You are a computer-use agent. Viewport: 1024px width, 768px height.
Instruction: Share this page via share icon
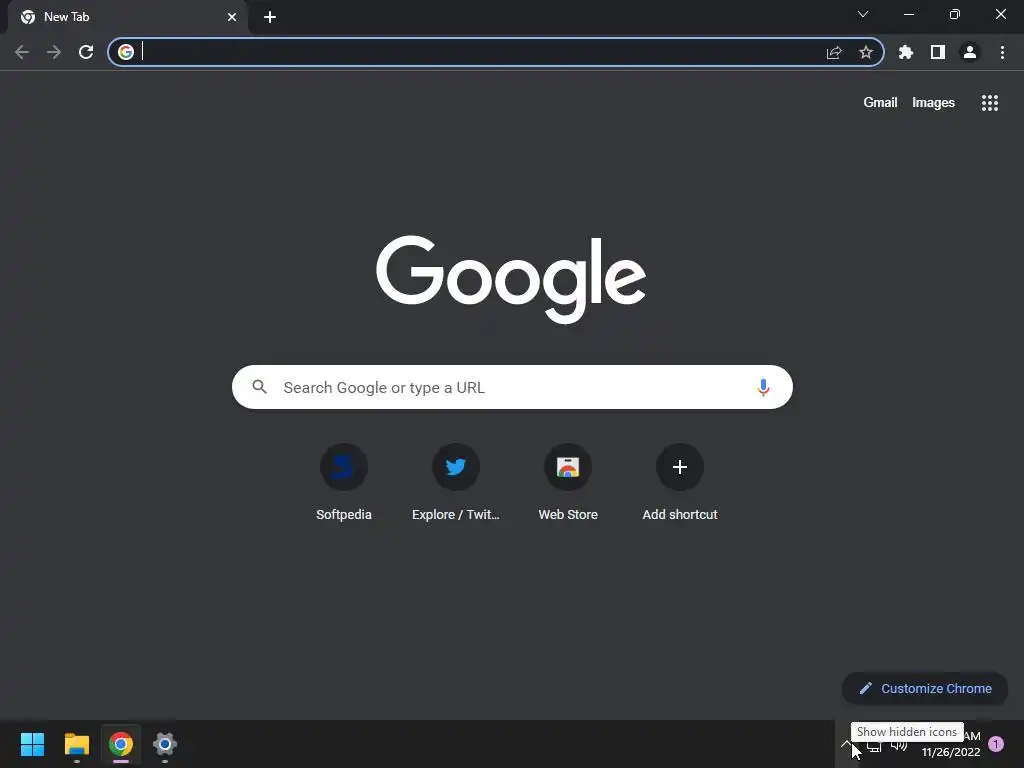click(834, 52)
